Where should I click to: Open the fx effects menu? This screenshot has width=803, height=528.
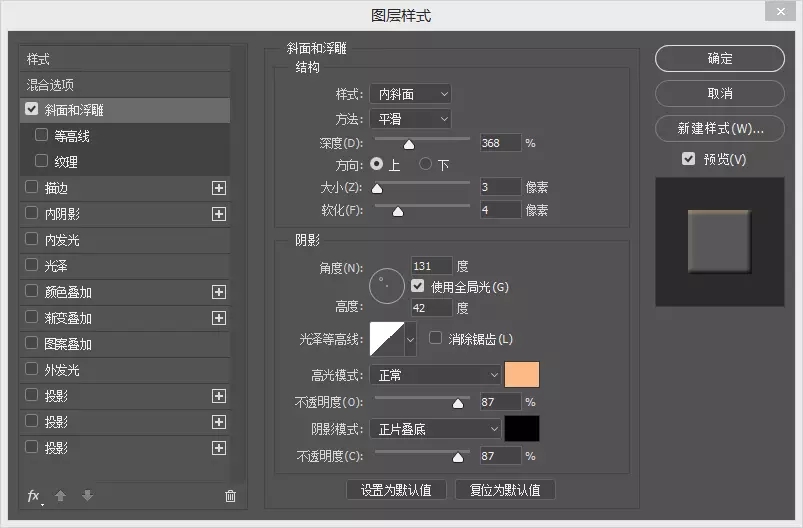[34, 496]
